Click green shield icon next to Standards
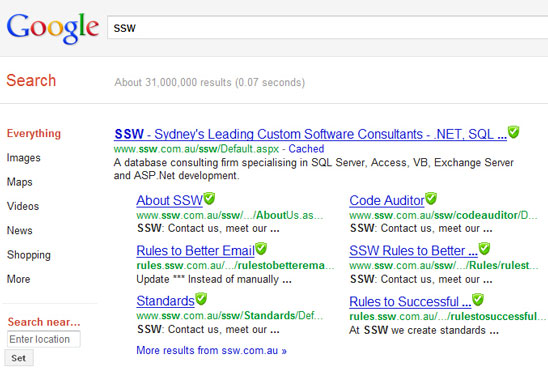Image resolution: width=548 pixels, height=370 pixels. (201, 299)
